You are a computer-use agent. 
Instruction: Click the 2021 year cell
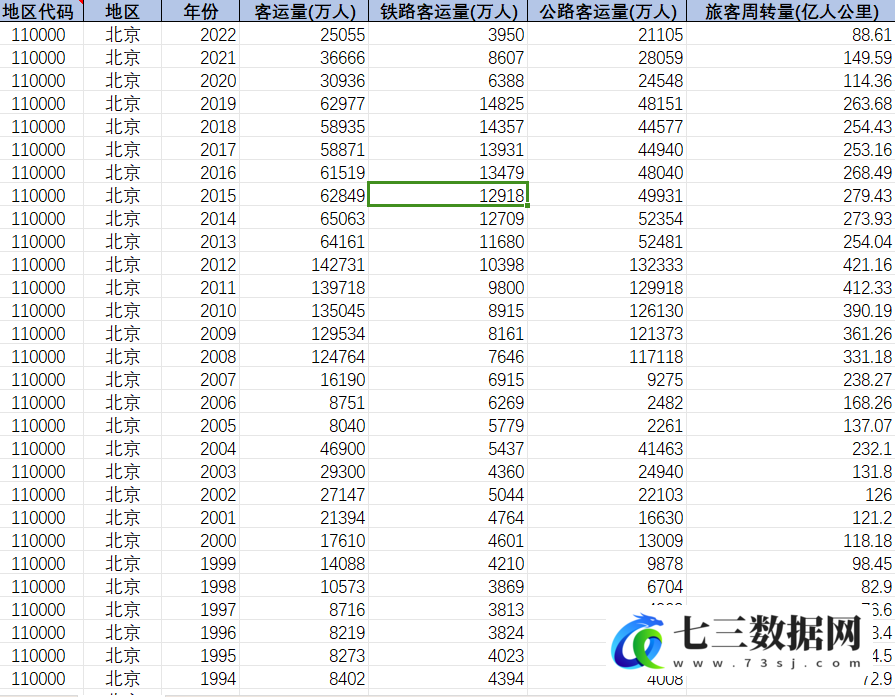(200, 57)
